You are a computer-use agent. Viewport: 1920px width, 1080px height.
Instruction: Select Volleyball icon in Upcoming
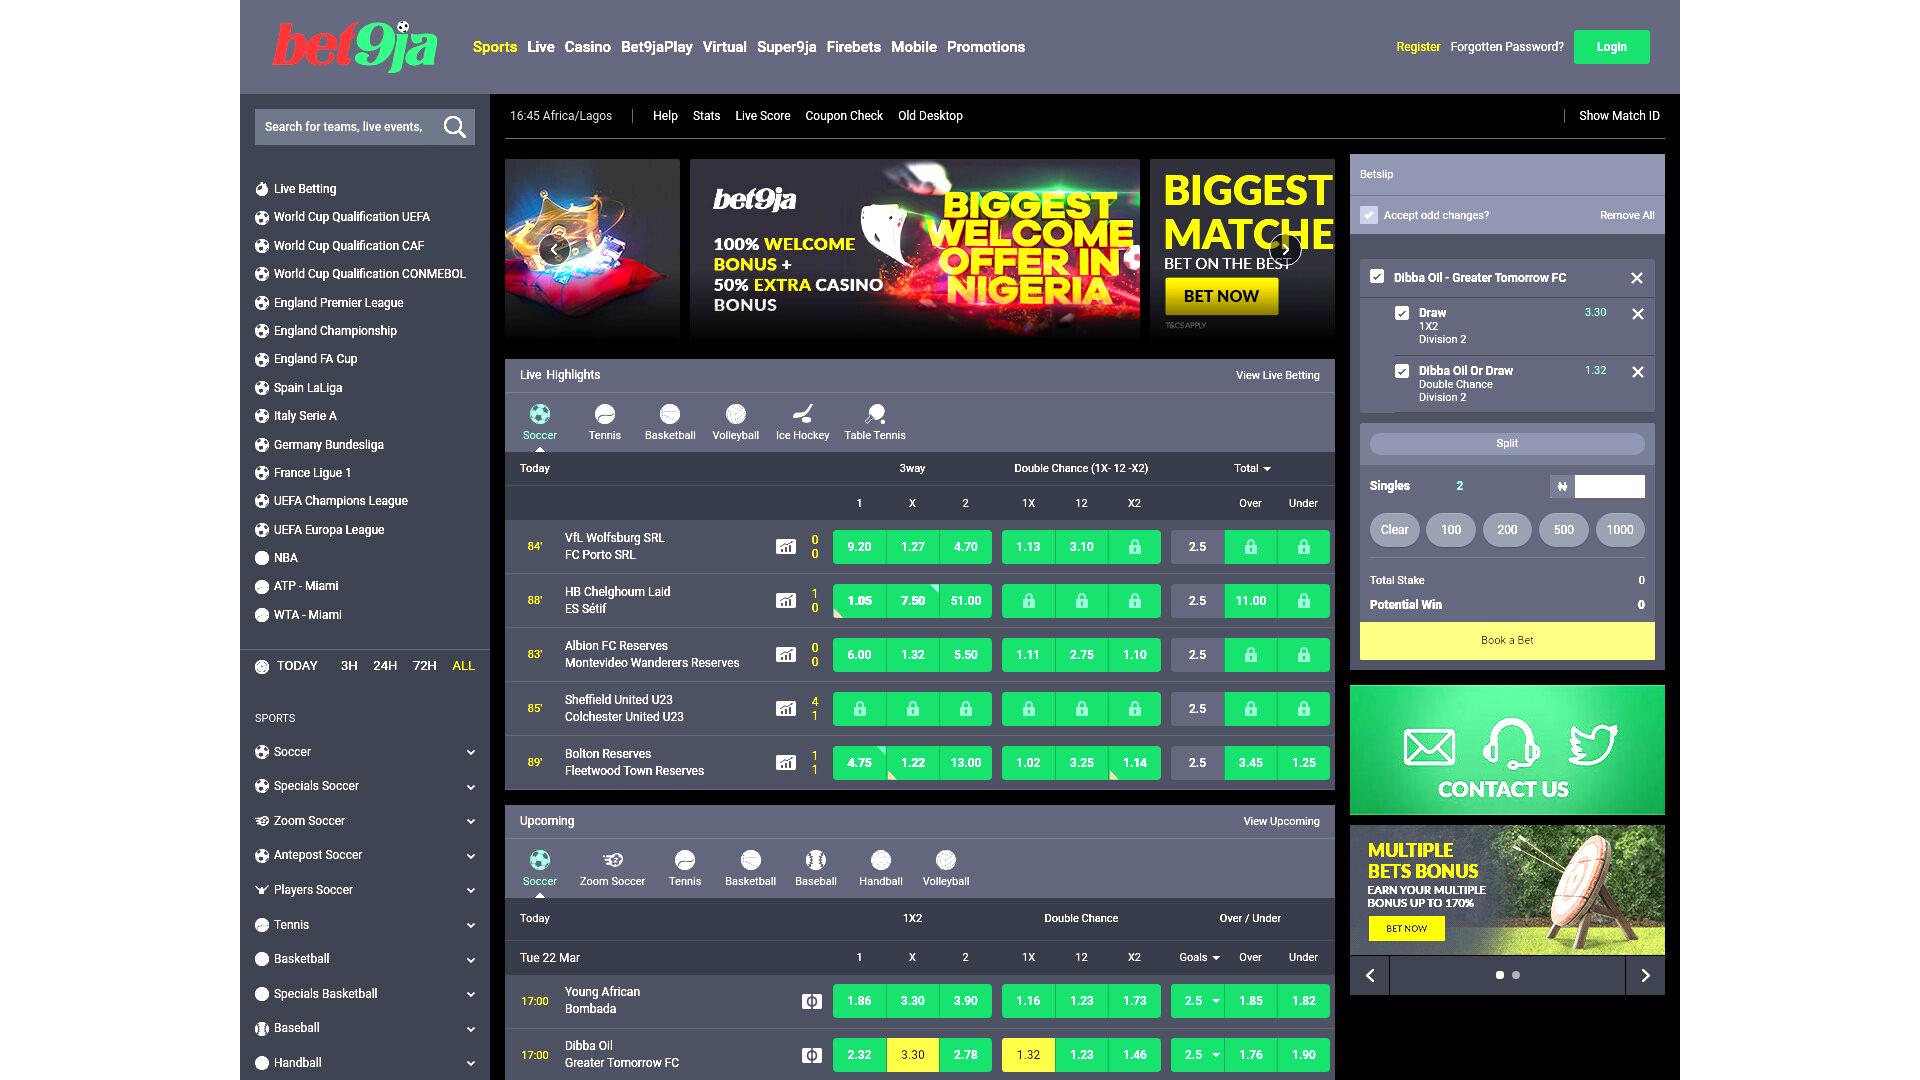(x=946, y=860)
